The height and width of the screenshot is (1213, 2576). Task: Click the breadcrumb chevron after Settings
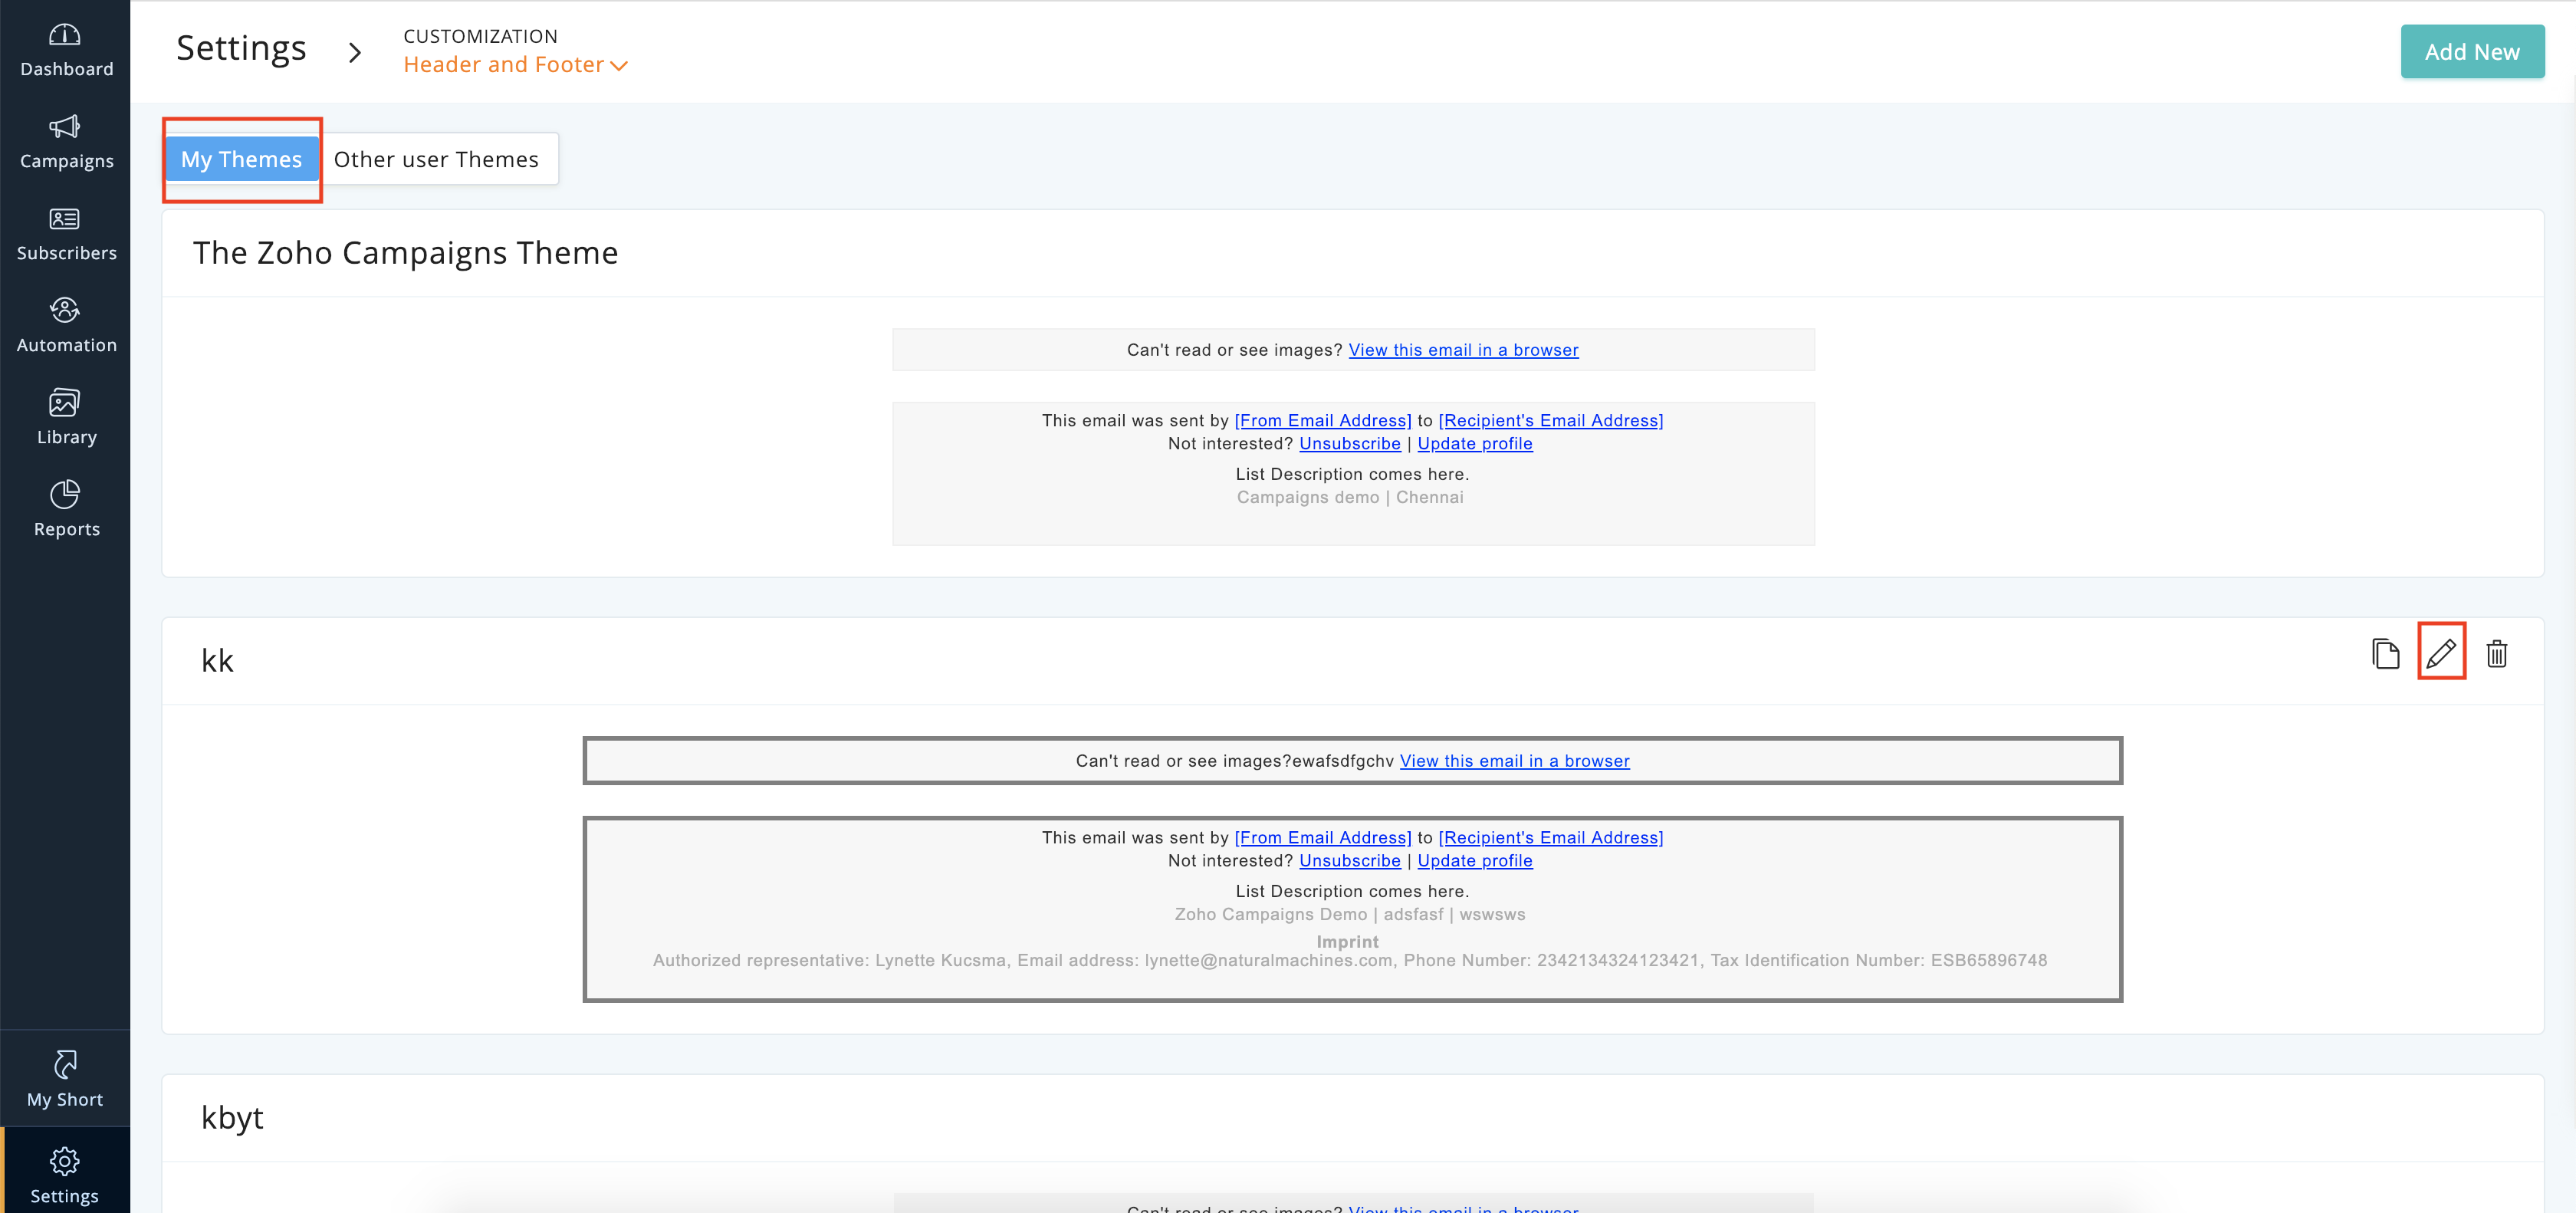(x=355, y=52)
